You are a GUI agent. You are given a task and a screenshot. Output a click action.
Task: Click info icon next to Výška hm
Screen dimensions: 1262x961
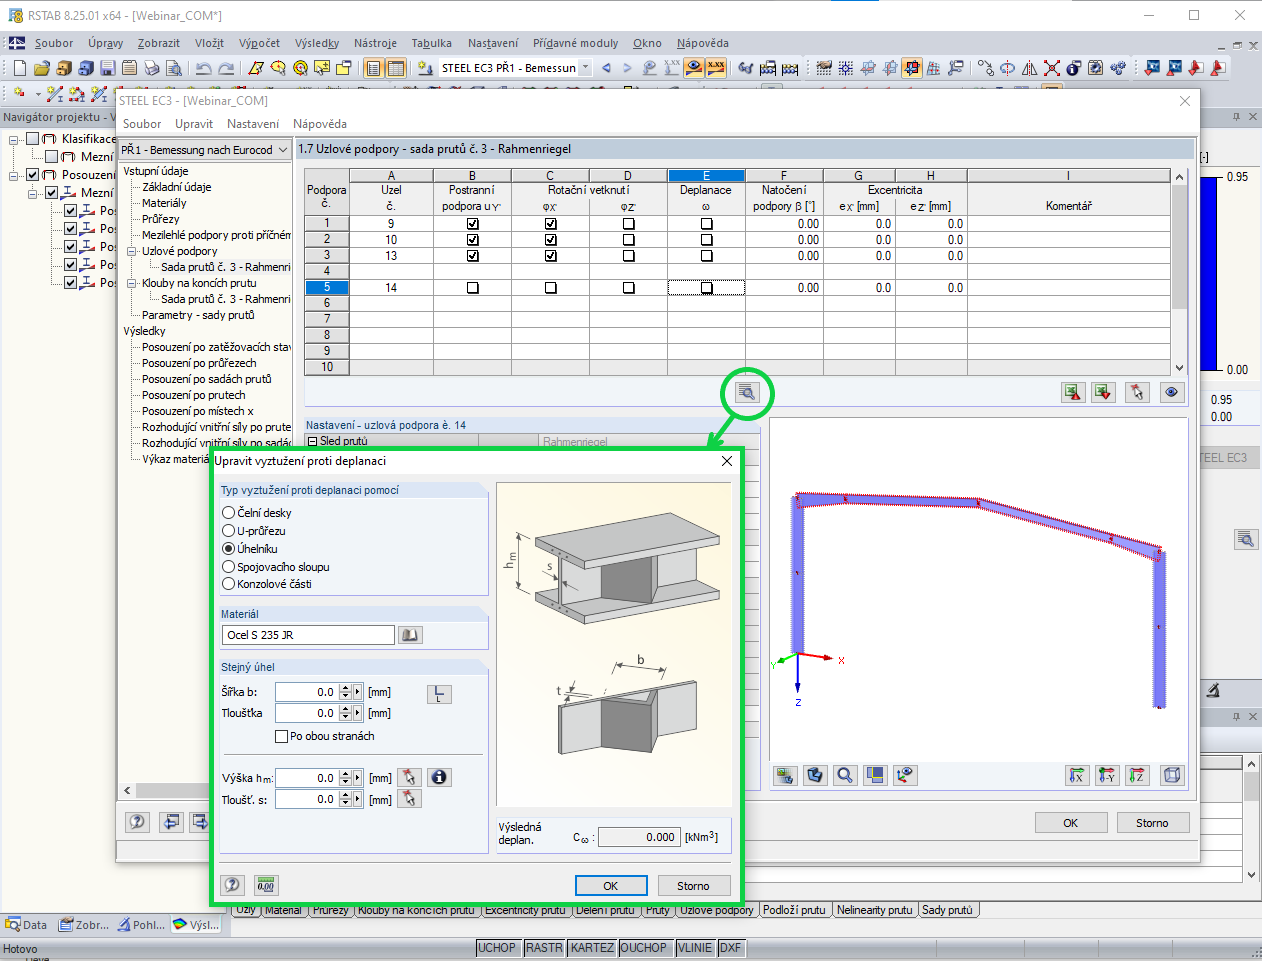439,777
